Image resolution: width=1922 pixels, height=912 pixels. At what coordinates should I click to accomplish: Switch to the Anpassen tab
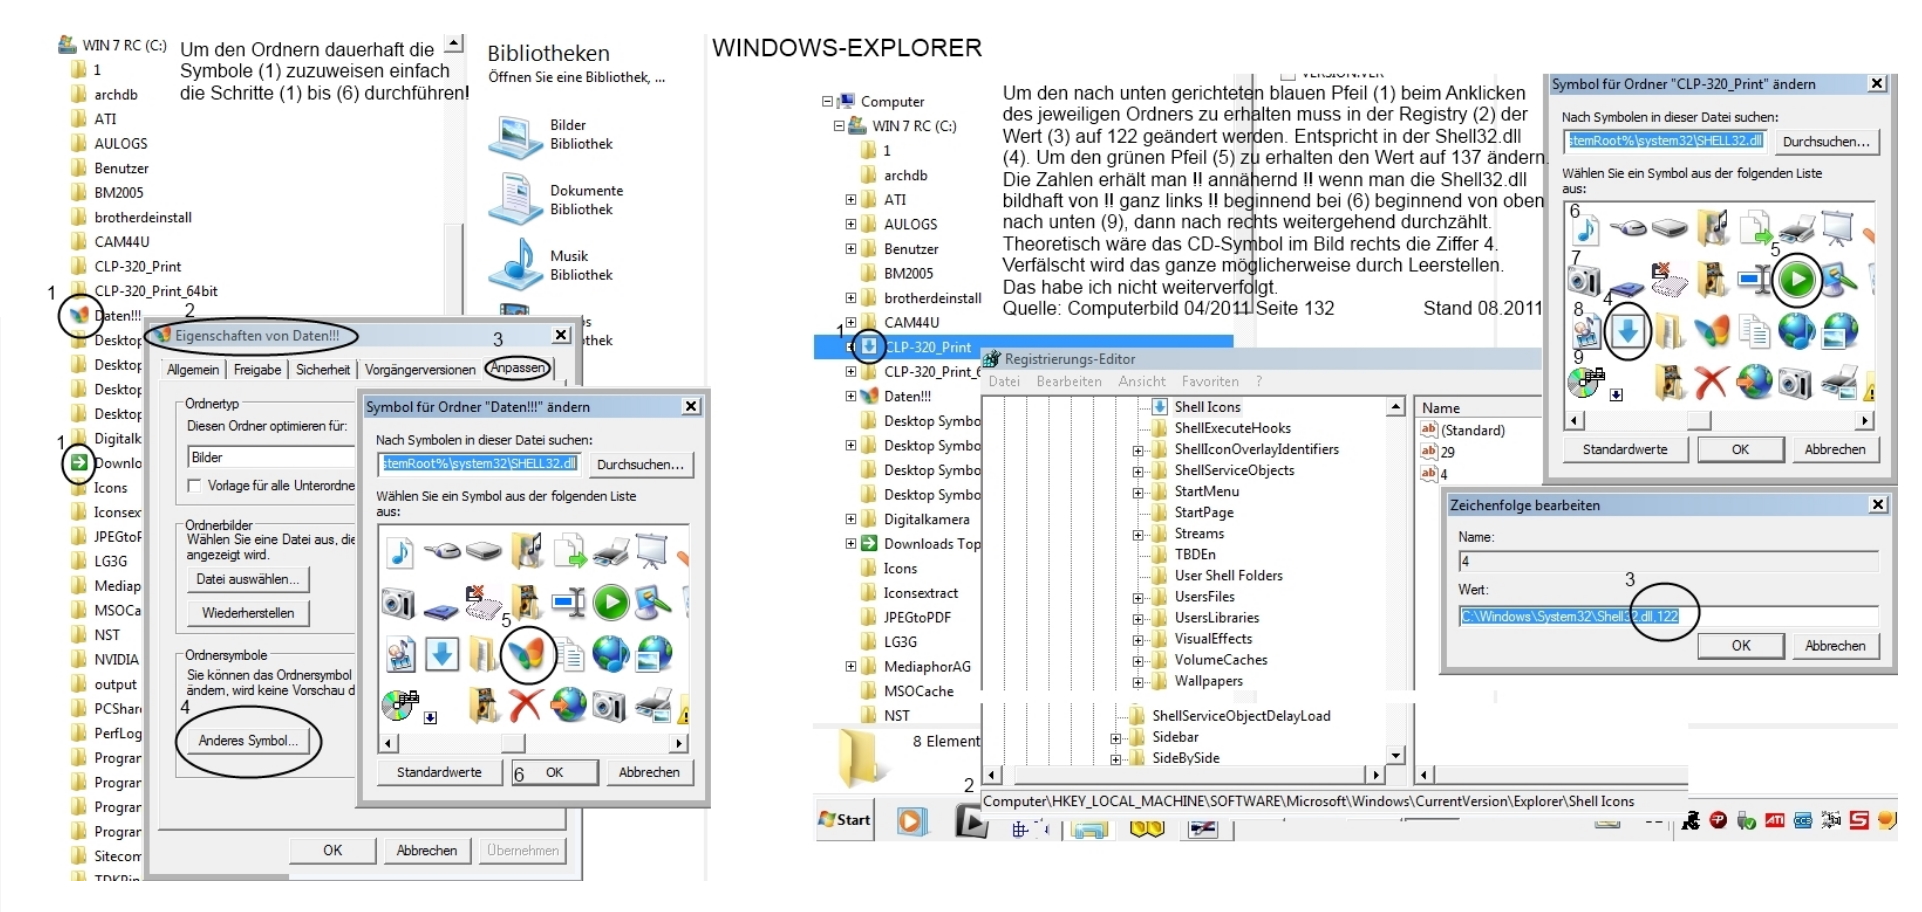click(x=517, y=368)
